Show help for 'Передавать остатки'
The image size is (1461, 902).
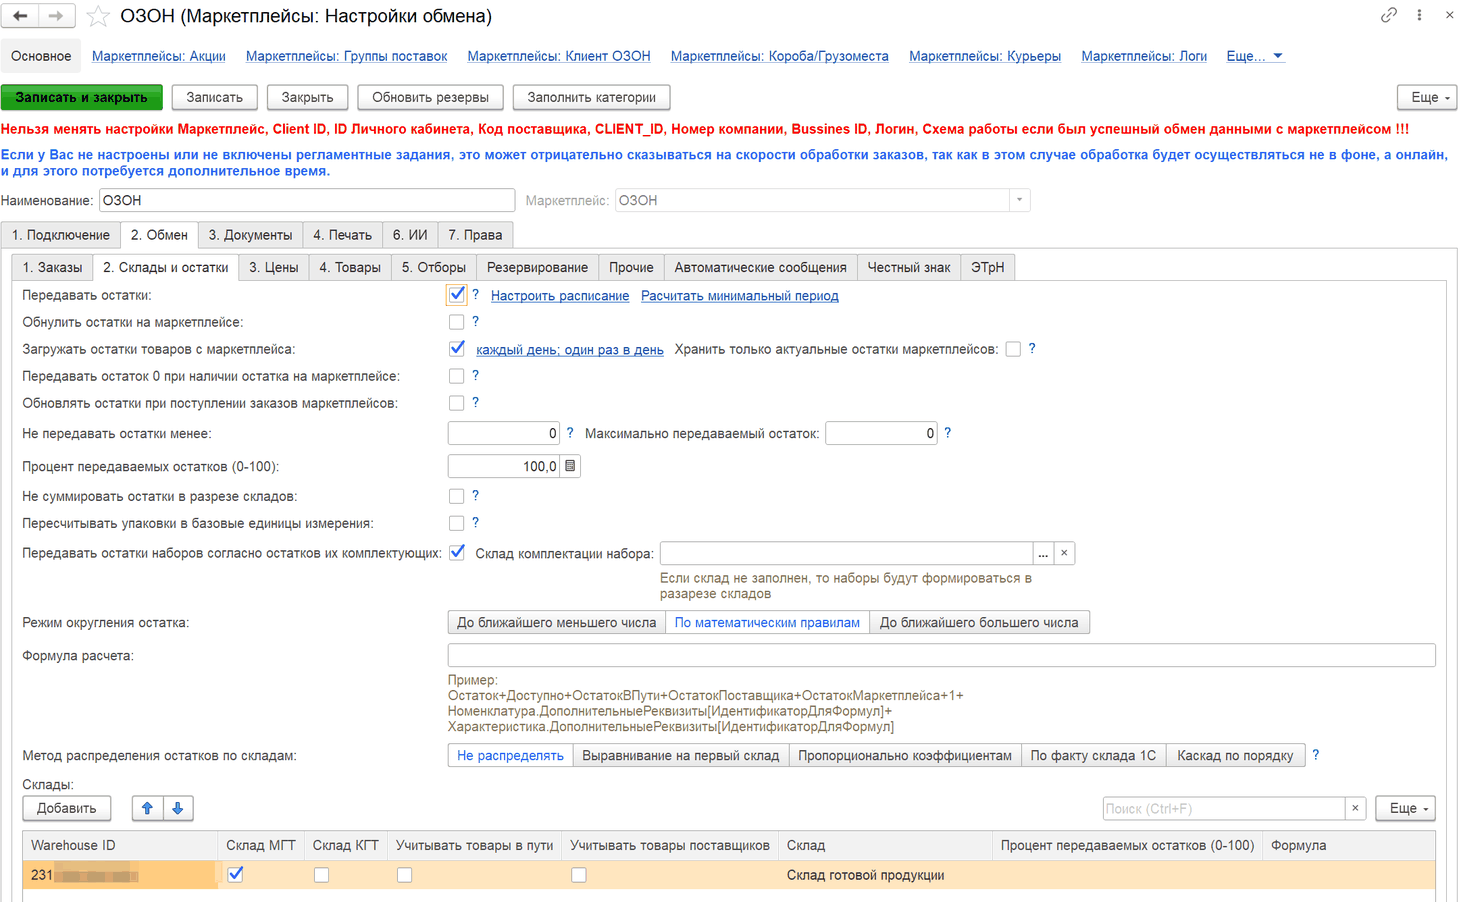point(475,295)
